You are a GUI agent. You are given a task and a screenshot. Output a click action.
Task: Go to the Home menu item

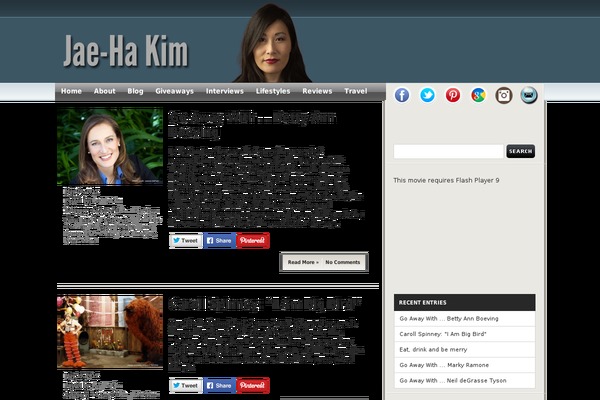point(71,91)
